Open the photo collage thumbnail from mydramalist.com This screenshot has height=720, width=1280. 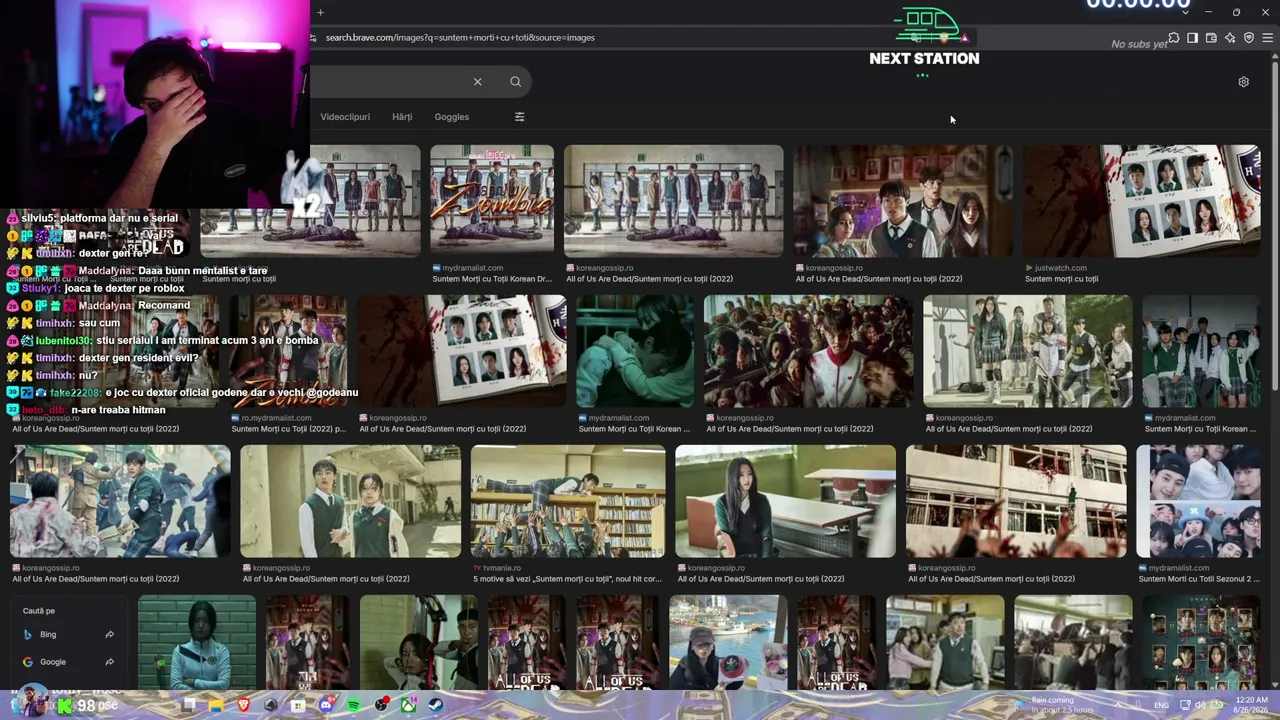[1198, 501]
